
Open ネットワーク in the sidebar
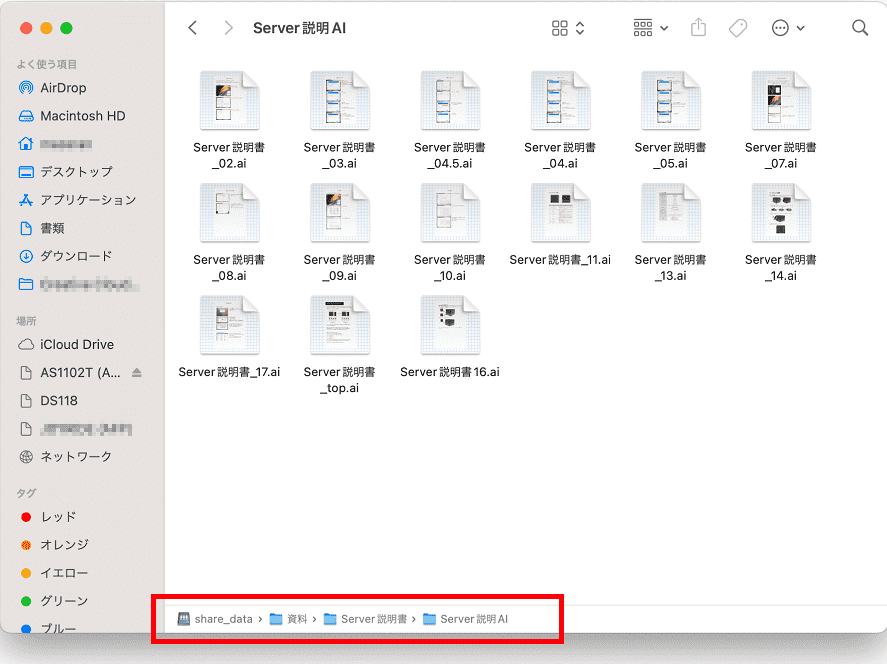tap(65, 456)
